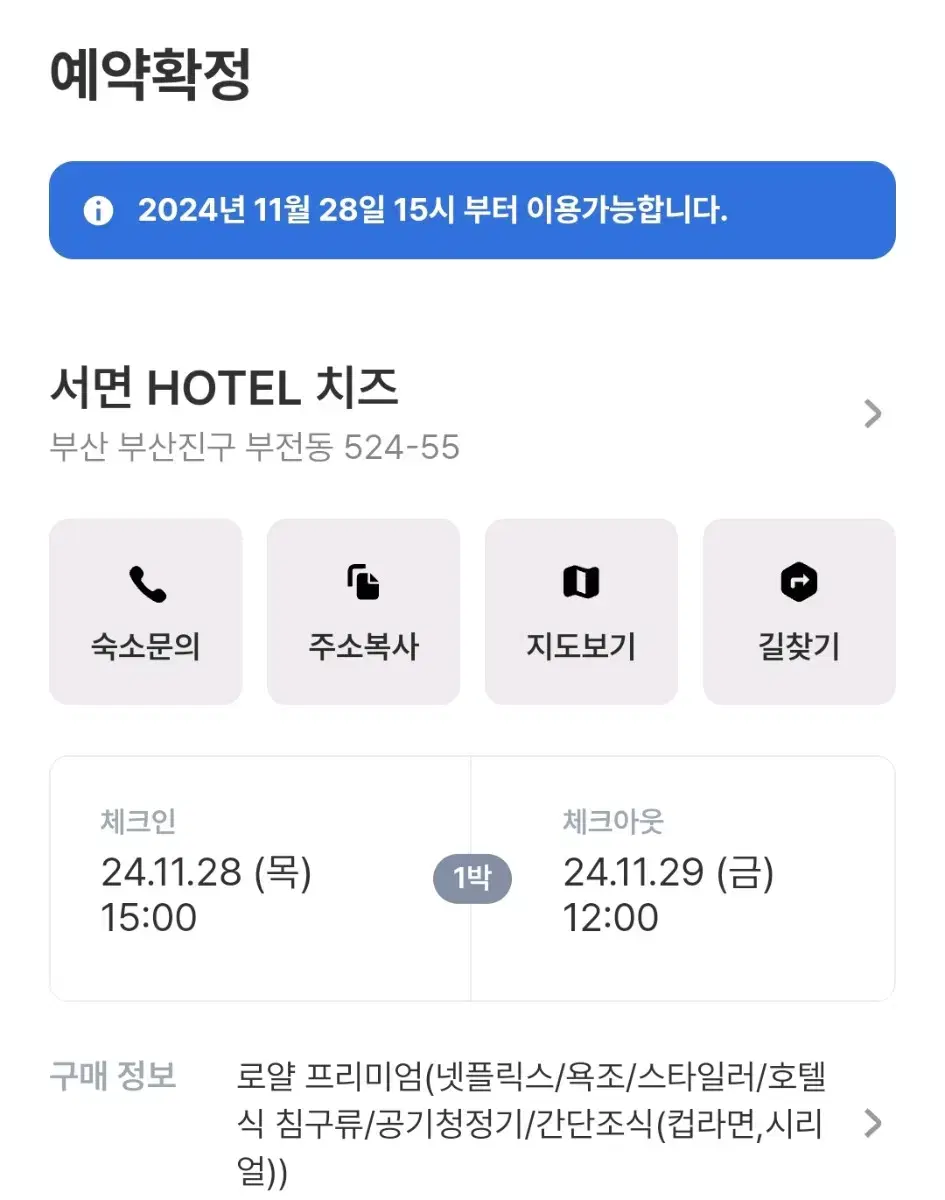
Task: Tap the 예약확정 page heading
Action: coord(150,75)
